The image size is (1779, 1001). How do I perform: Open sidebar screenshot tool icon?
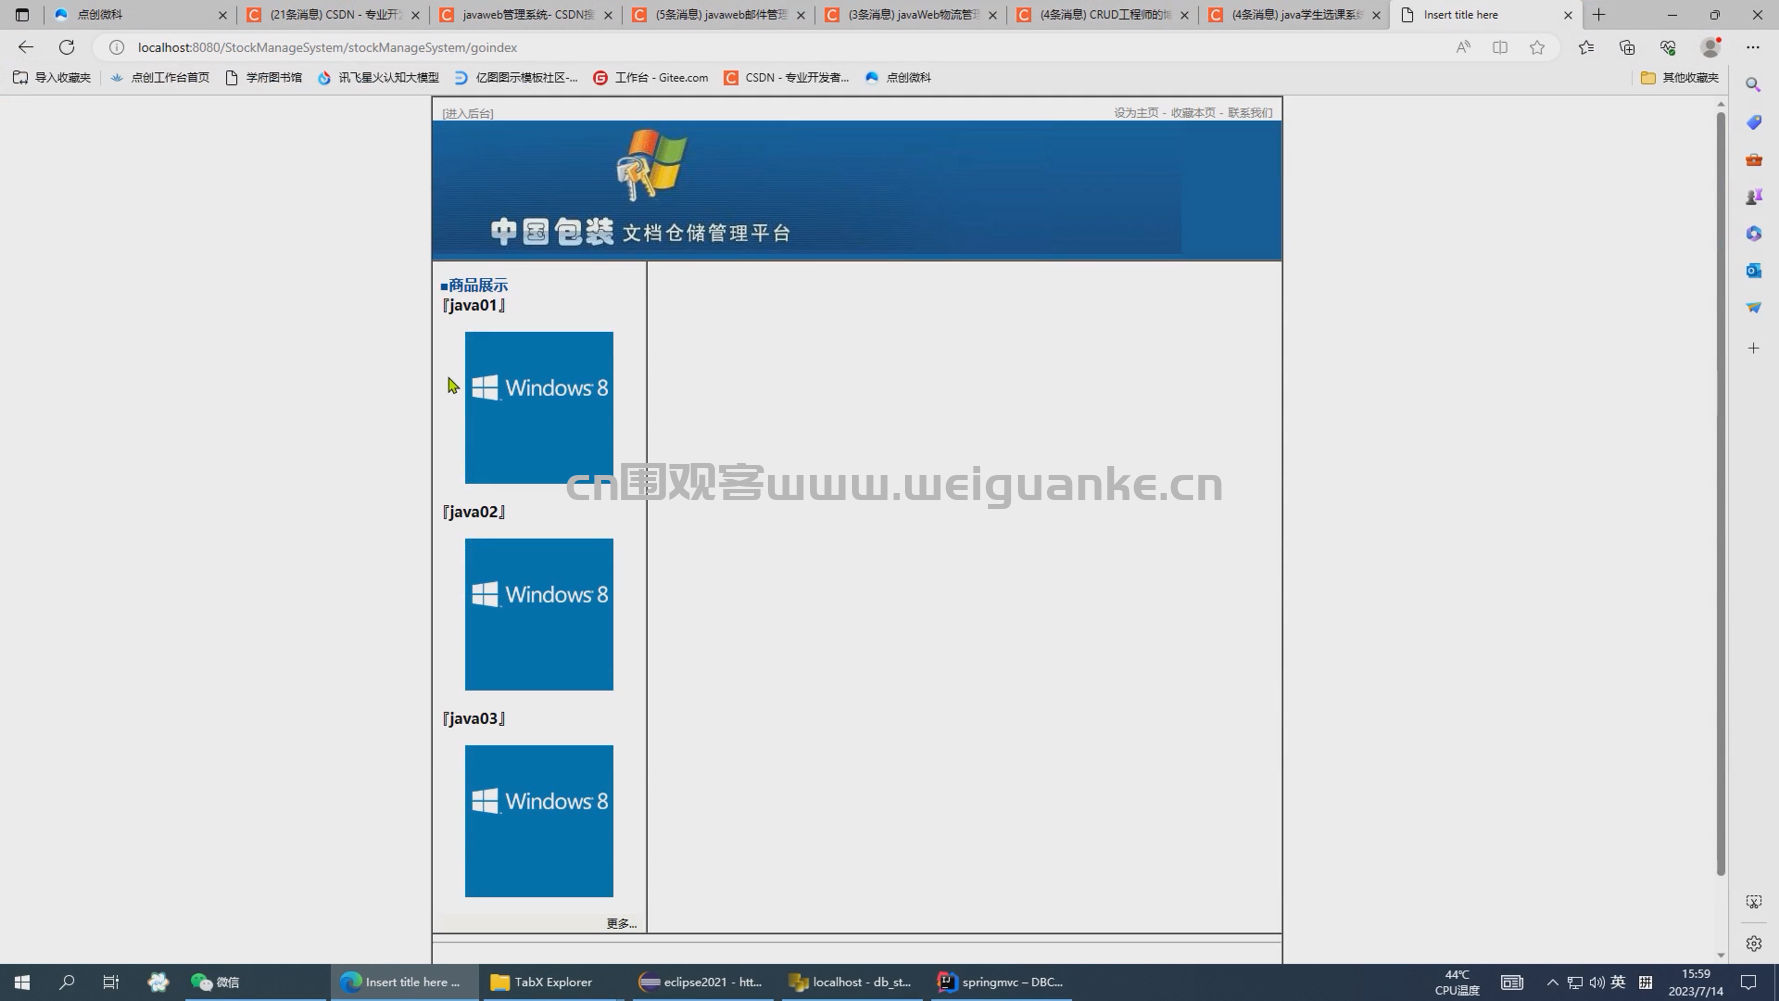(1753, 902)
